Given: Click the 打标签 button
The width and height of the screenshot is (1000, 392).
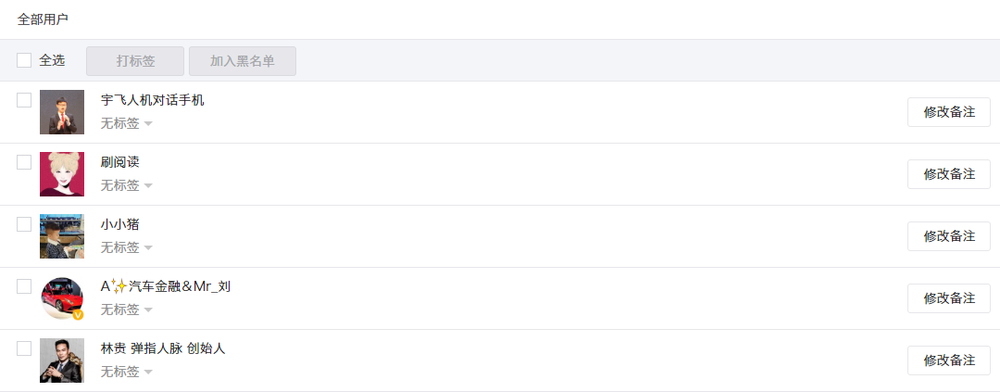Looking at the screenshot, I should (x=135, y=61).
